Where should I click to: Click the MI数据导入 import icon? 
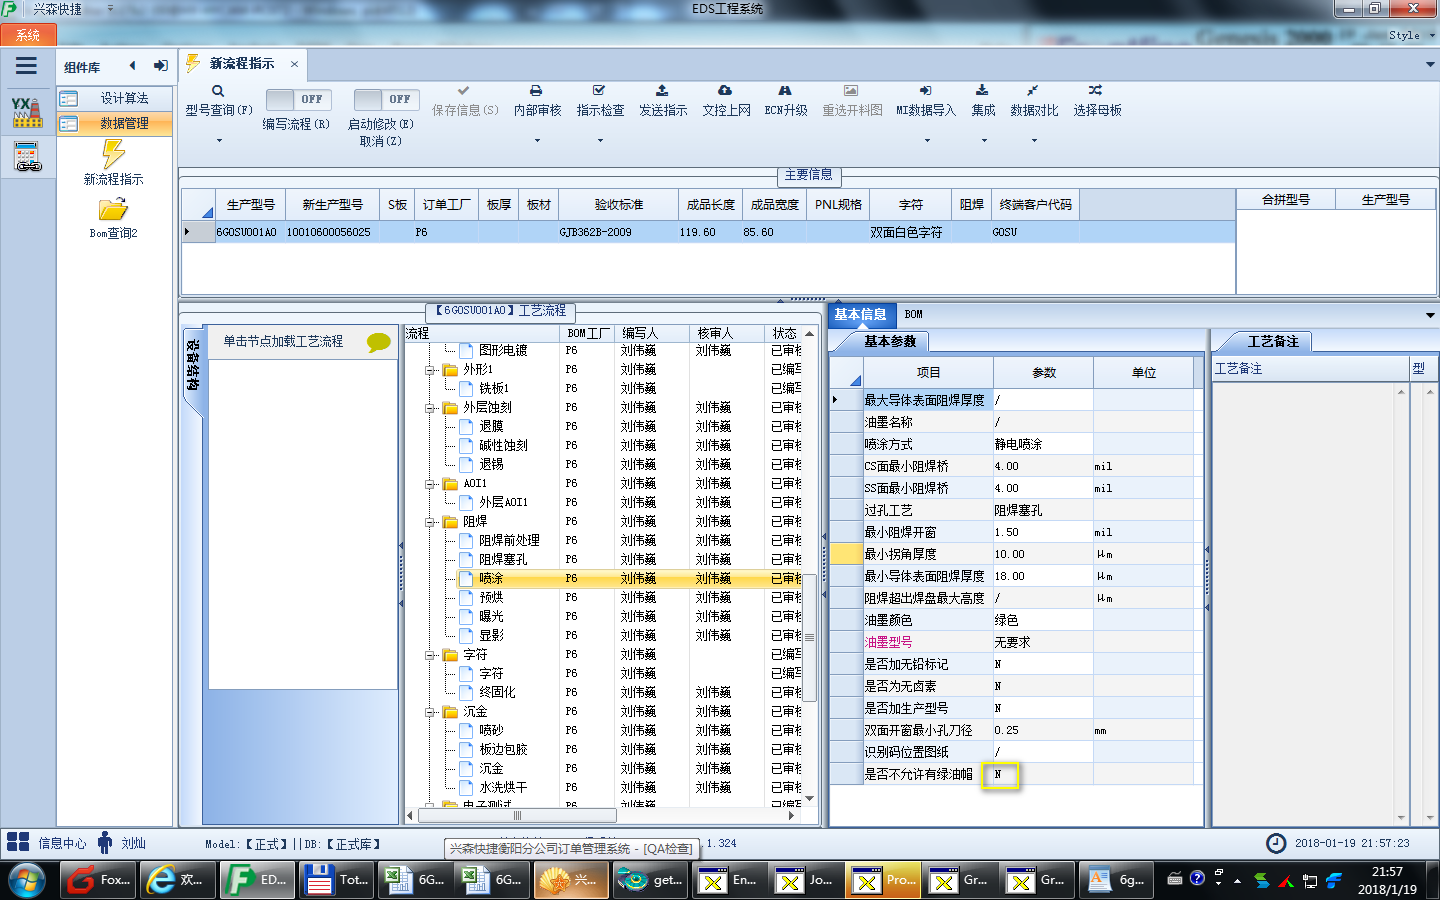point(925,91)
